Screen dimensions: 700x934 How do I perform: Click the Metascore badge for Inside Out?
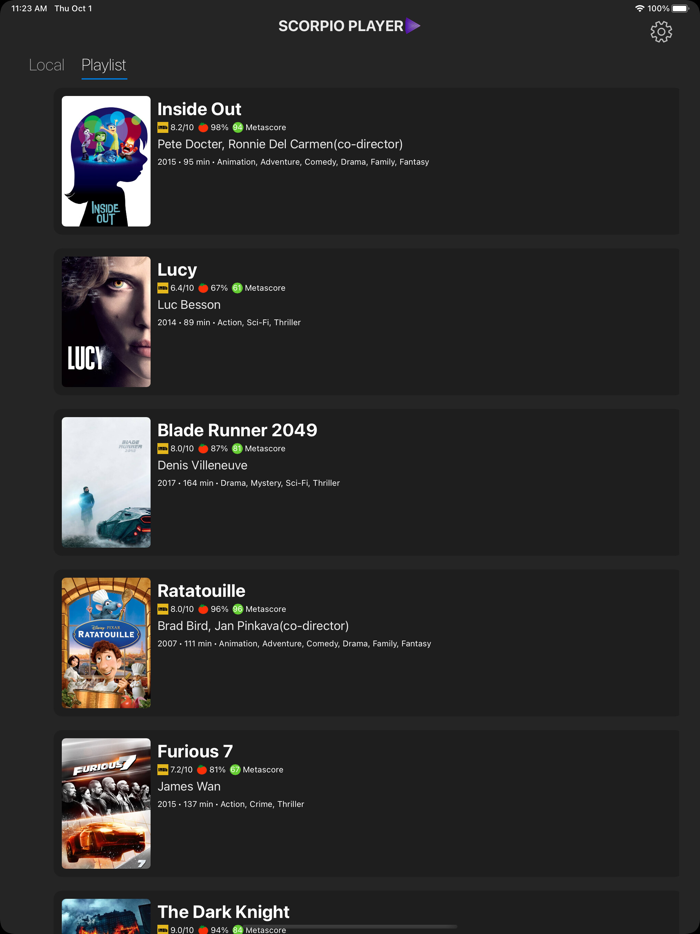click(238, 127)
